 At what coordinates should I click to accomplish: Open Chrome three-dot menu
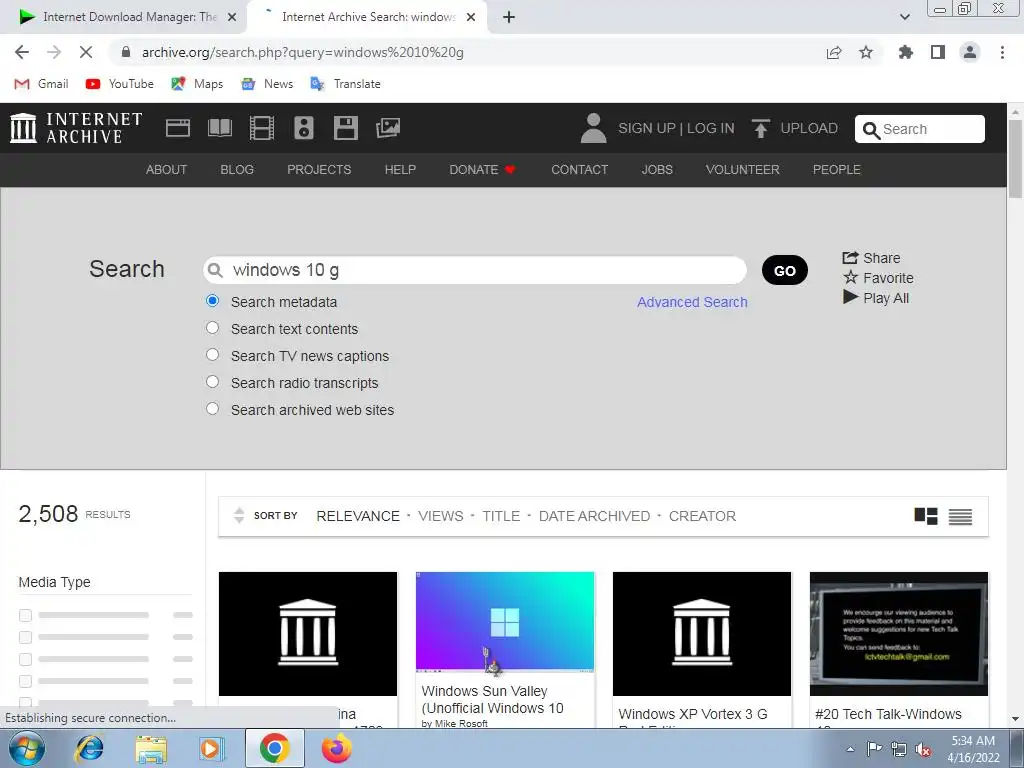[1002, 52]
